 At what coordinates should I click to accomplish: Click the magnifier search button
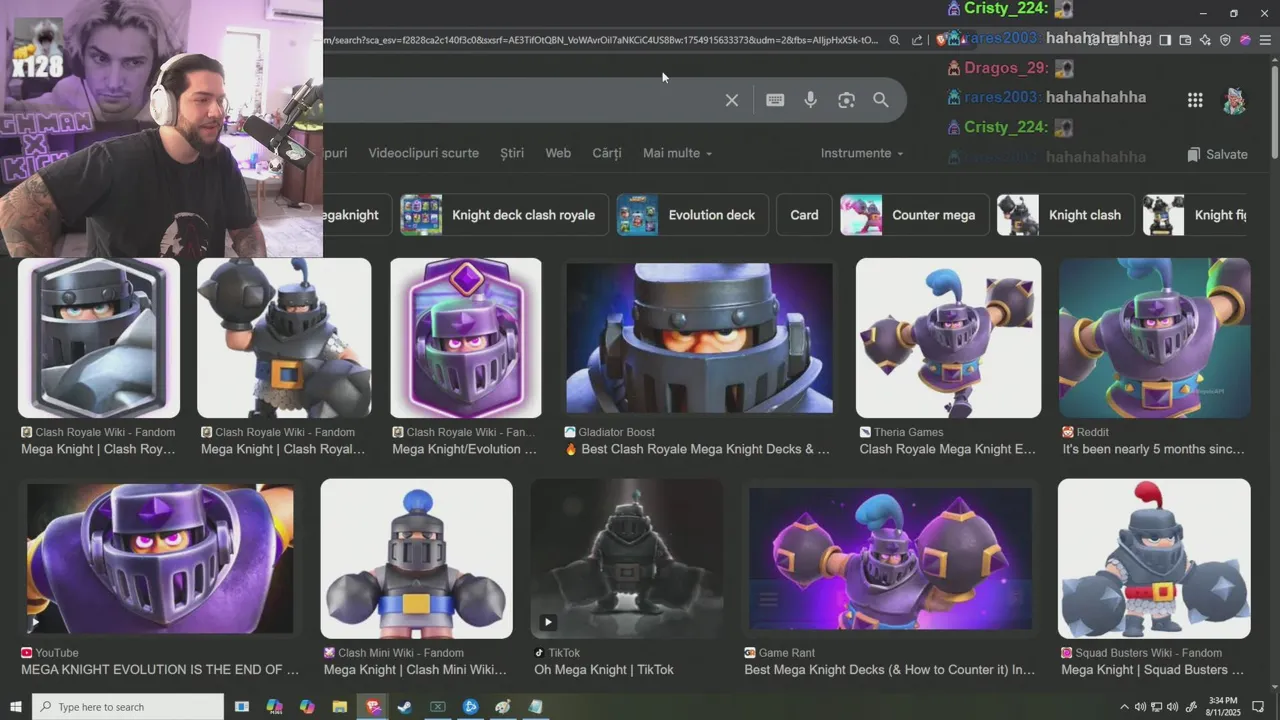click(x=881, y=100)
